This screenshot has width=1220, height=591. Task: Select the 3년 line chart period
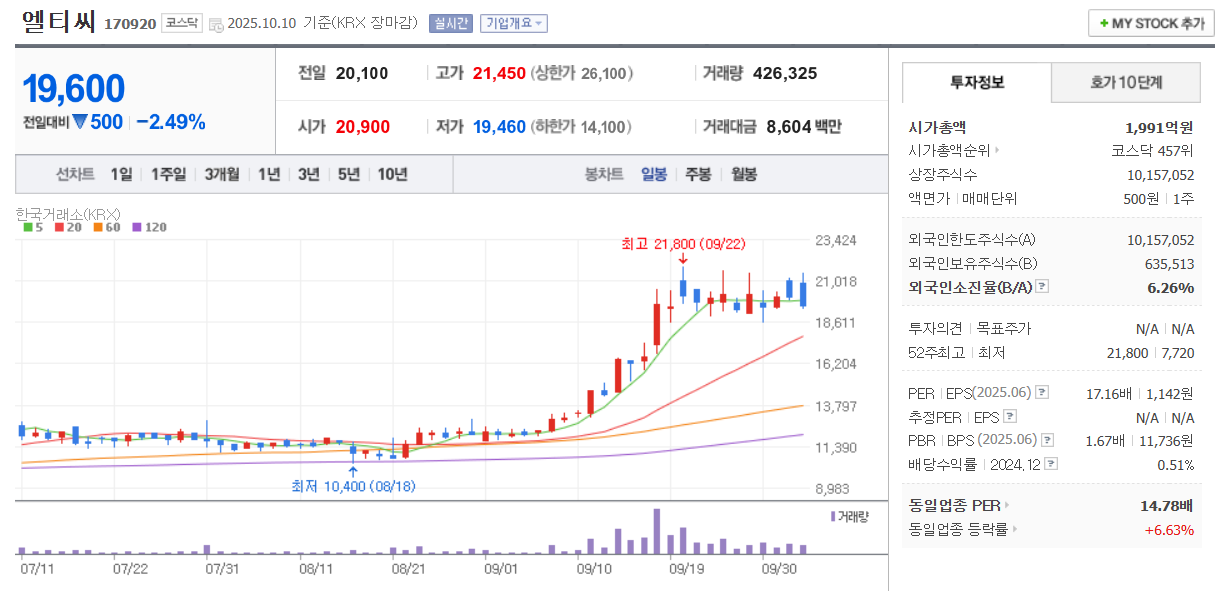tap(309, 174)
